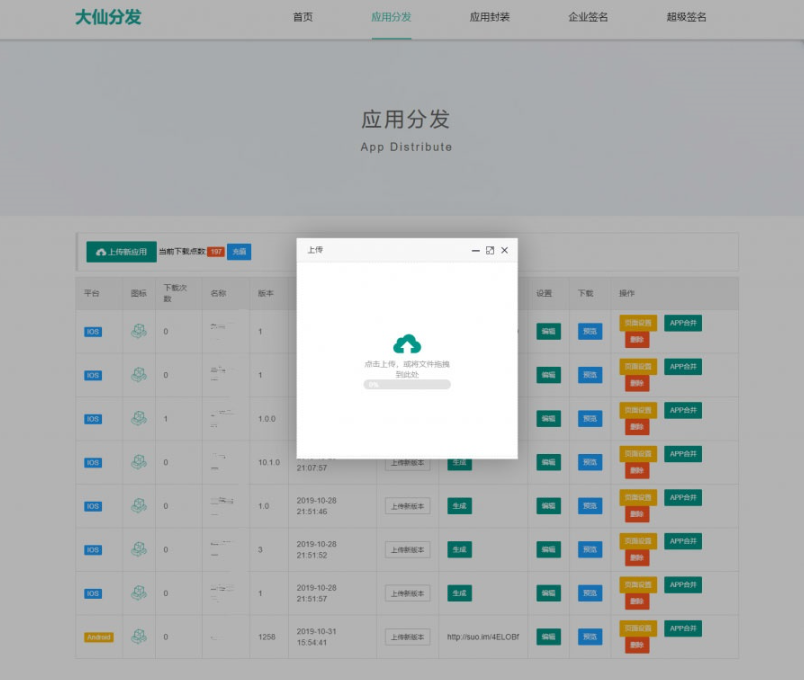
Task: Click the 点击上传 drop area text
Action: pos(407,369)
